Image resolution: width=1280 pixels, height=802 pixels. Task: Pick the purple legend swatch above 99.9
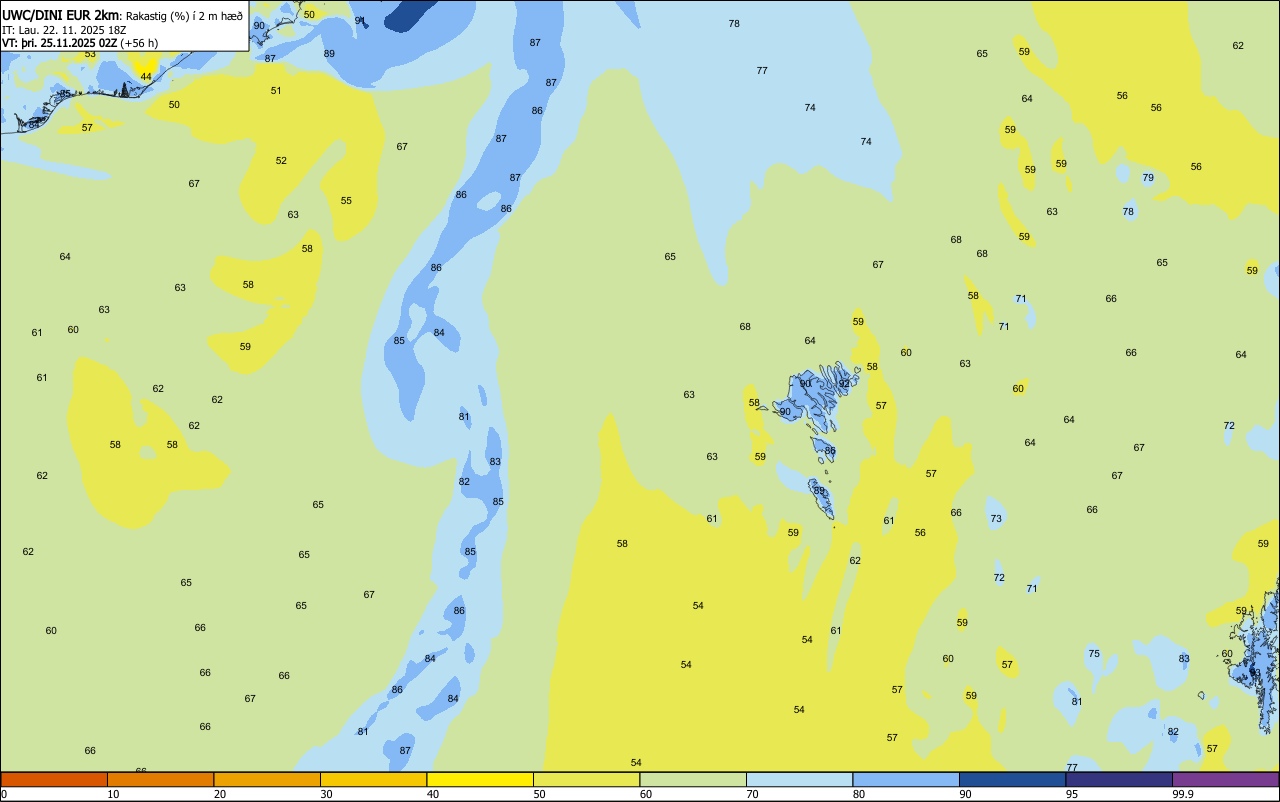point(1226,779)
